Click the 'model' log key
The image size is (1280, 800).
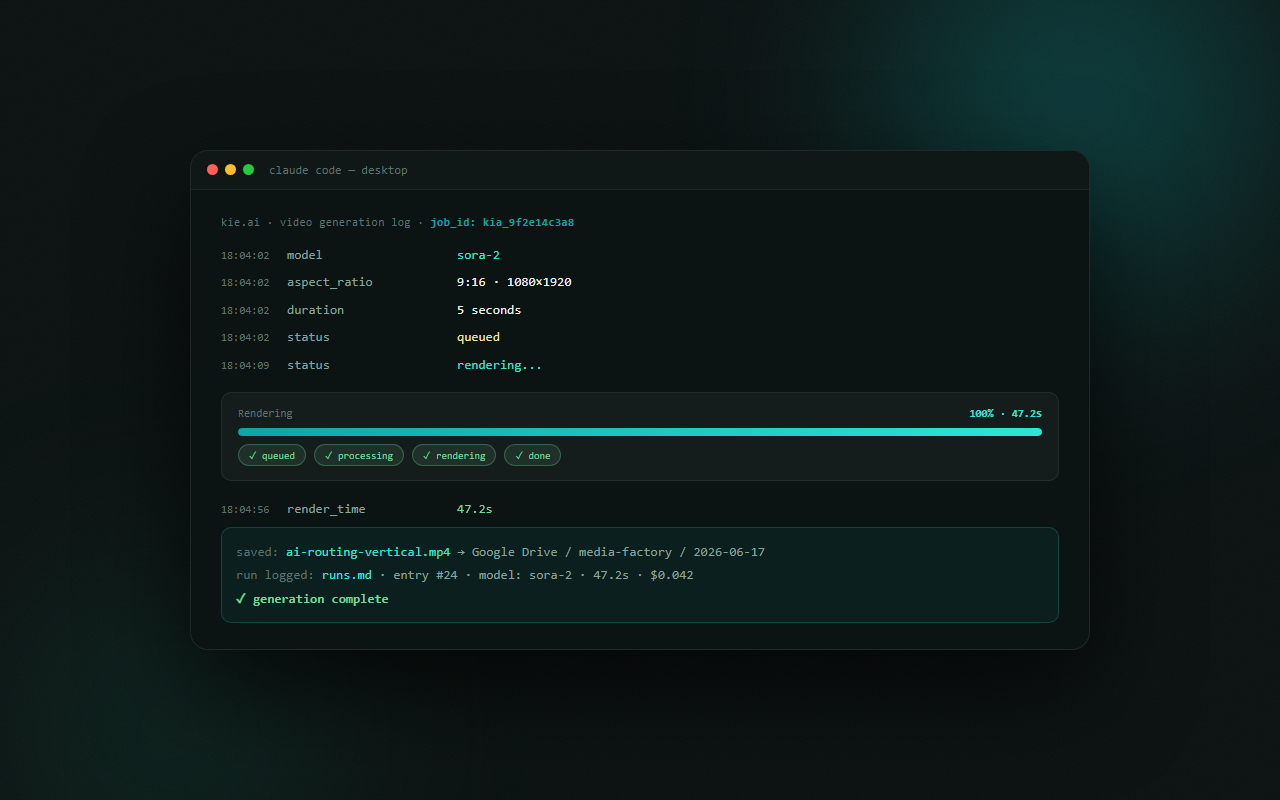click(305, 255)
